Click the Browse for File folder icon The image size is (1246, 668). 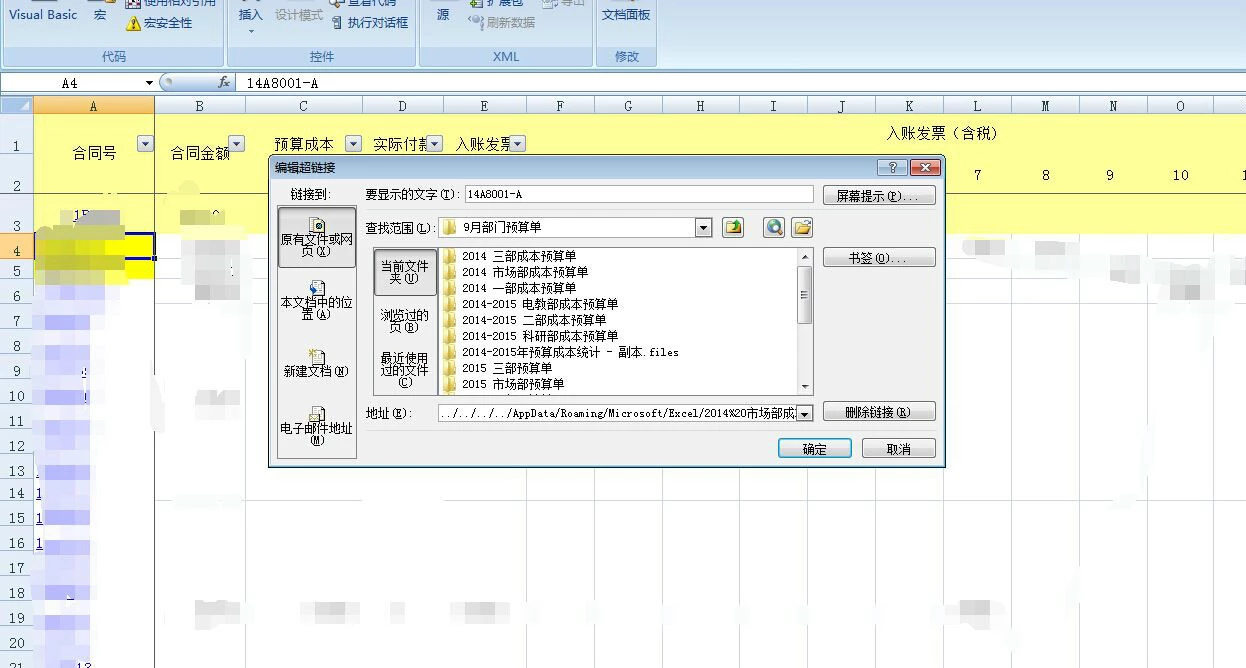[802, 227]
